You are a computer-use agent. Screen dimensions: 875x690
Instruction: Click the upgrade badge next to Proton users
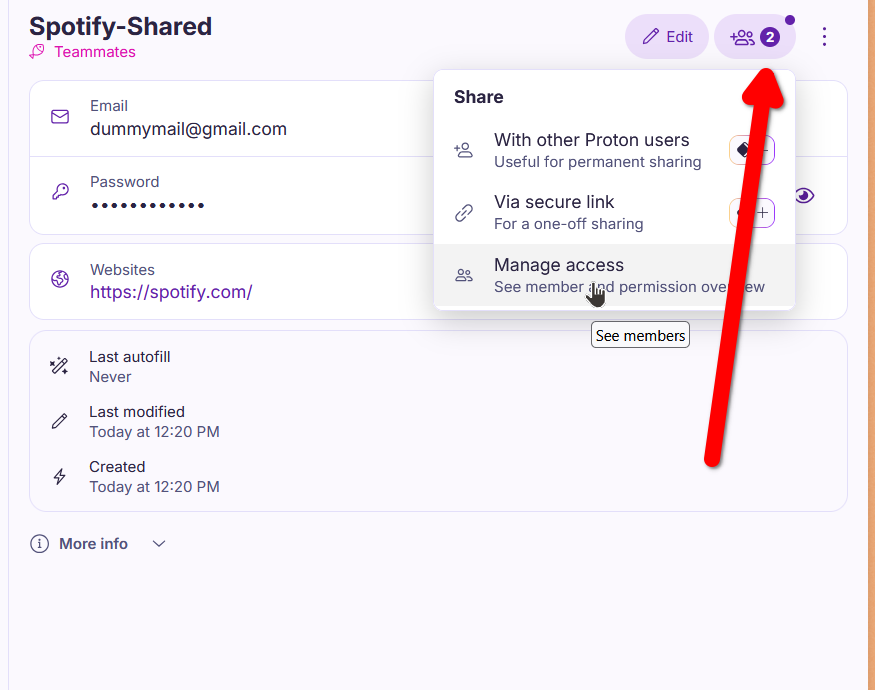coord(752,150)
